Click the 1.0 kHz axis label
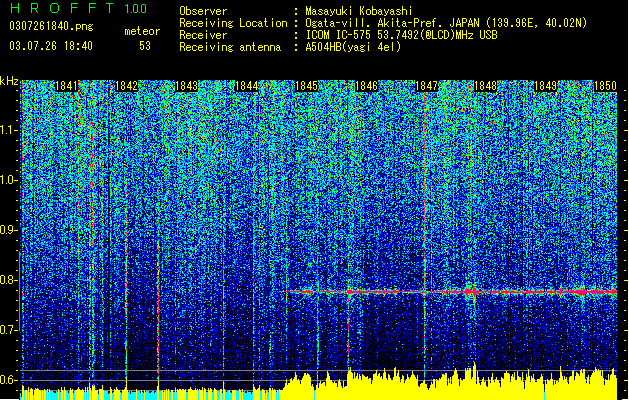Screen dimensions: 629x400 point(8,181)
